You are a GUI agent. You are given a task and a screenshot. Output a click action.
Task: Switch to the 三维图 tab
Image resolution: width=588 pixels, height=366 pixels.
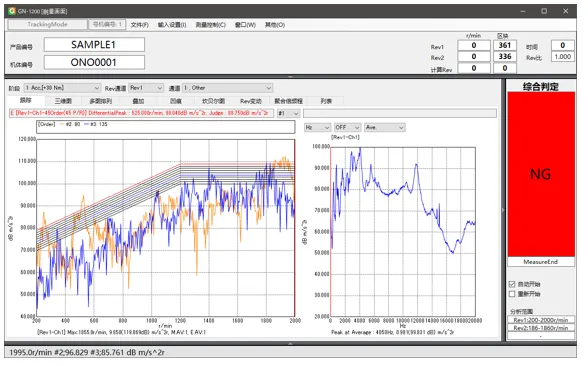click(x=63, y=101)
